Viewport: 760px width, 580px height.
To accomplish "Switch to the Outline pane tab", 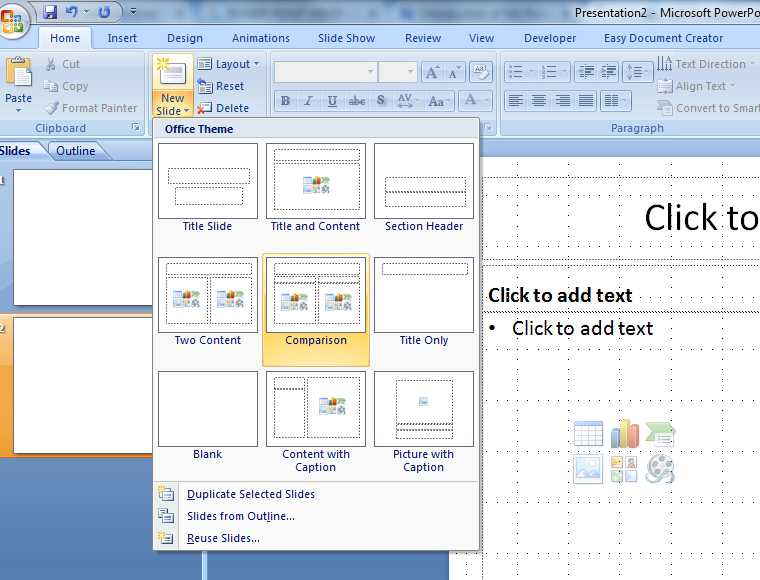I will point(75,151).
